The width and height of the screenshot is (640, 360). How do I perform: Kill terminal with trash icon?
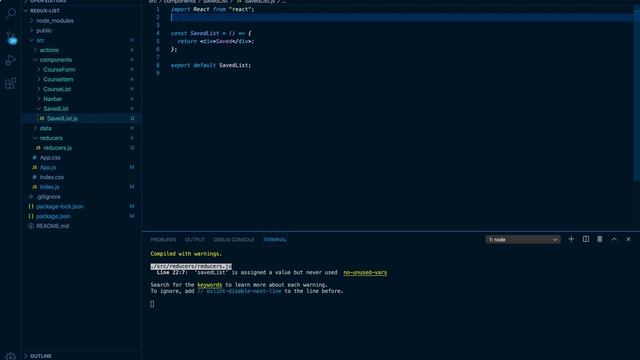[x=600, y=239]
